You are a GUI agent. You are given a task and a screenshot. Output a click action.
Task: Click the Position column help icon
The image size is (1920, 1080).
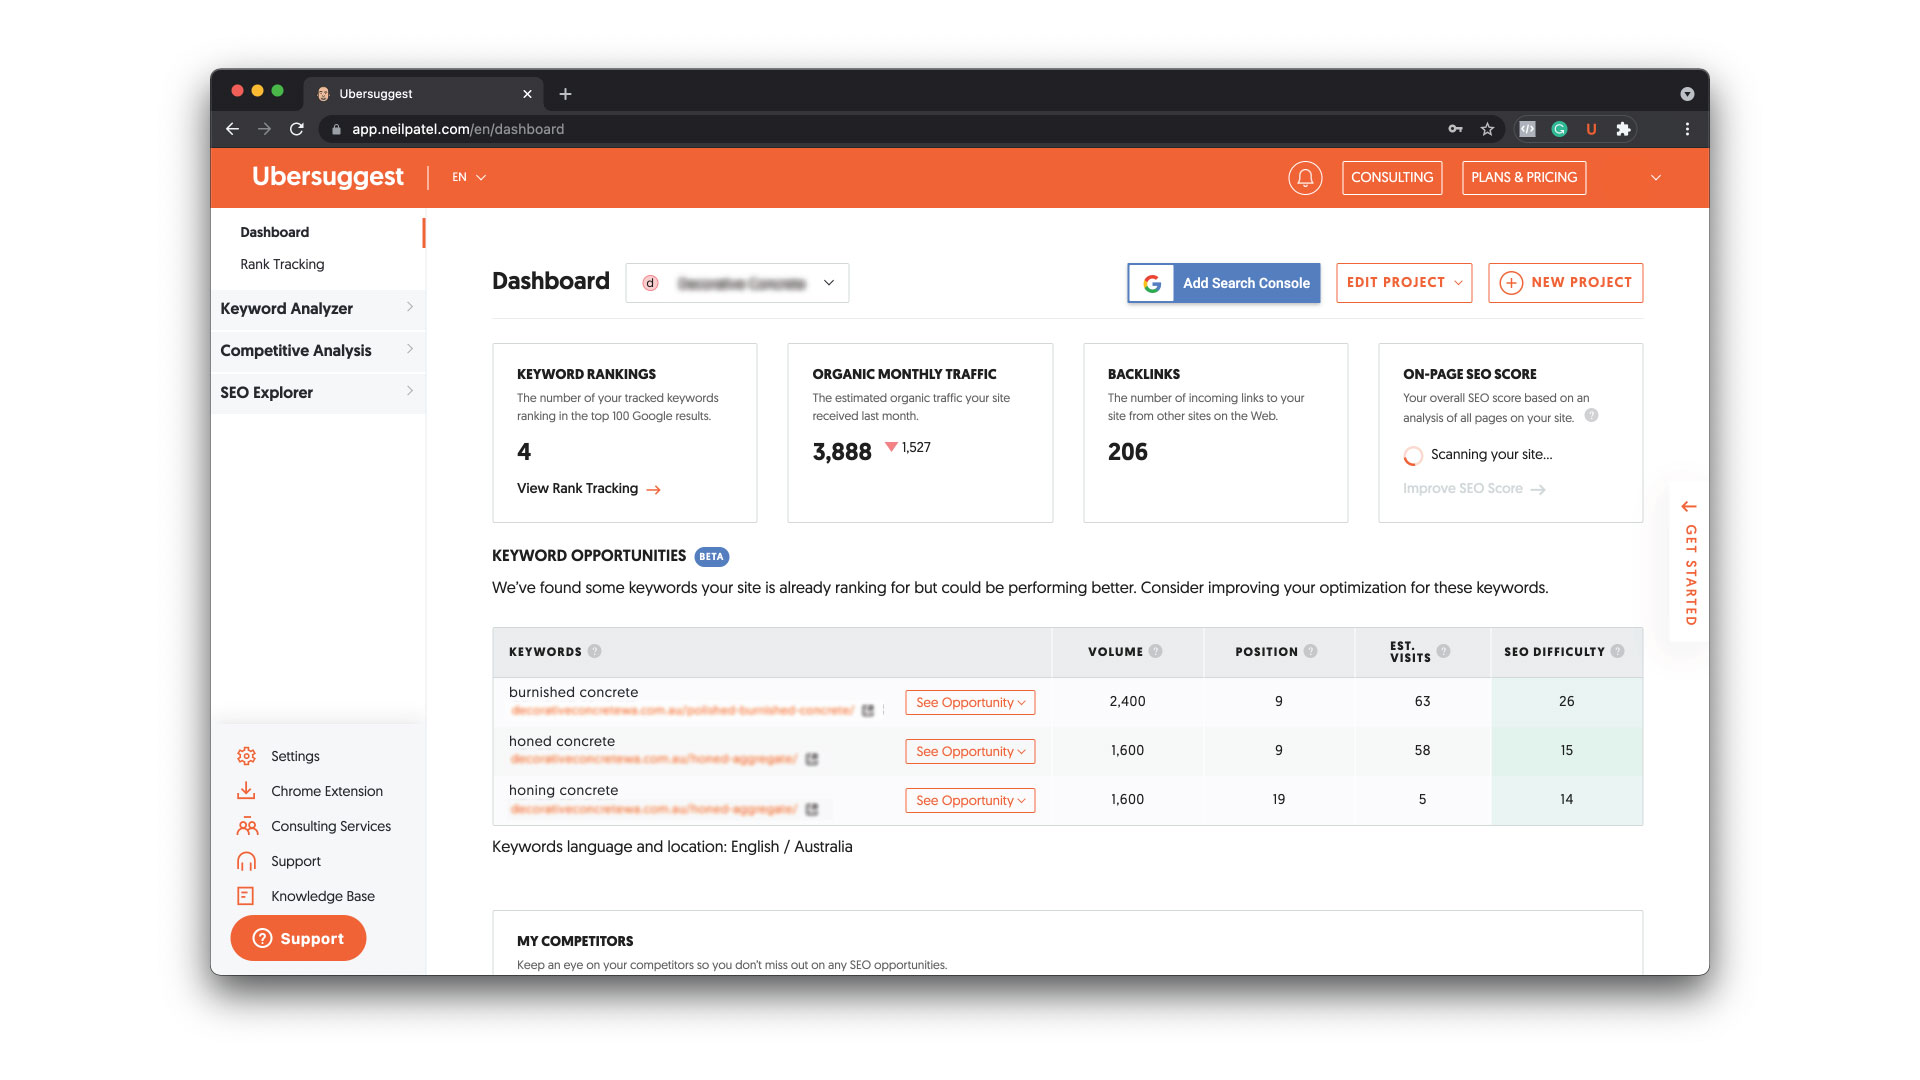pyautogui.click(x=1310, y=651)
